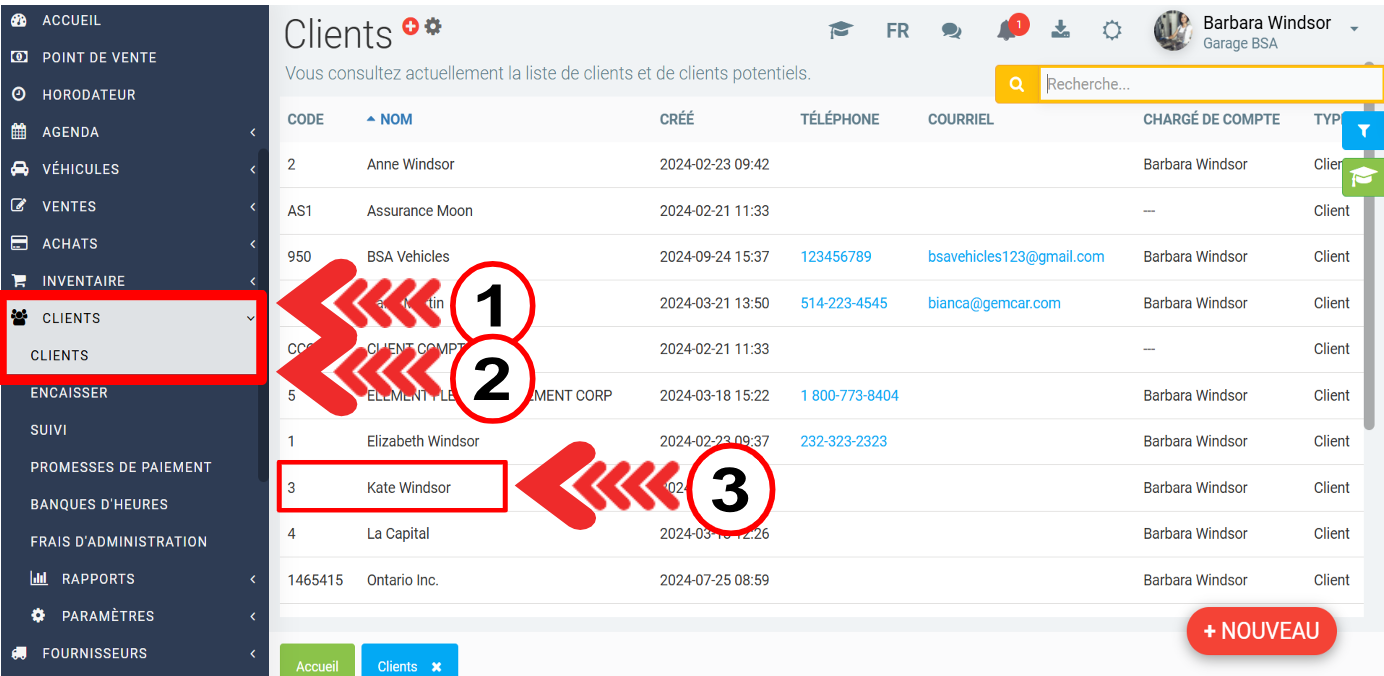Toggle the theme sun icon in header

(x=1112, y=31)
